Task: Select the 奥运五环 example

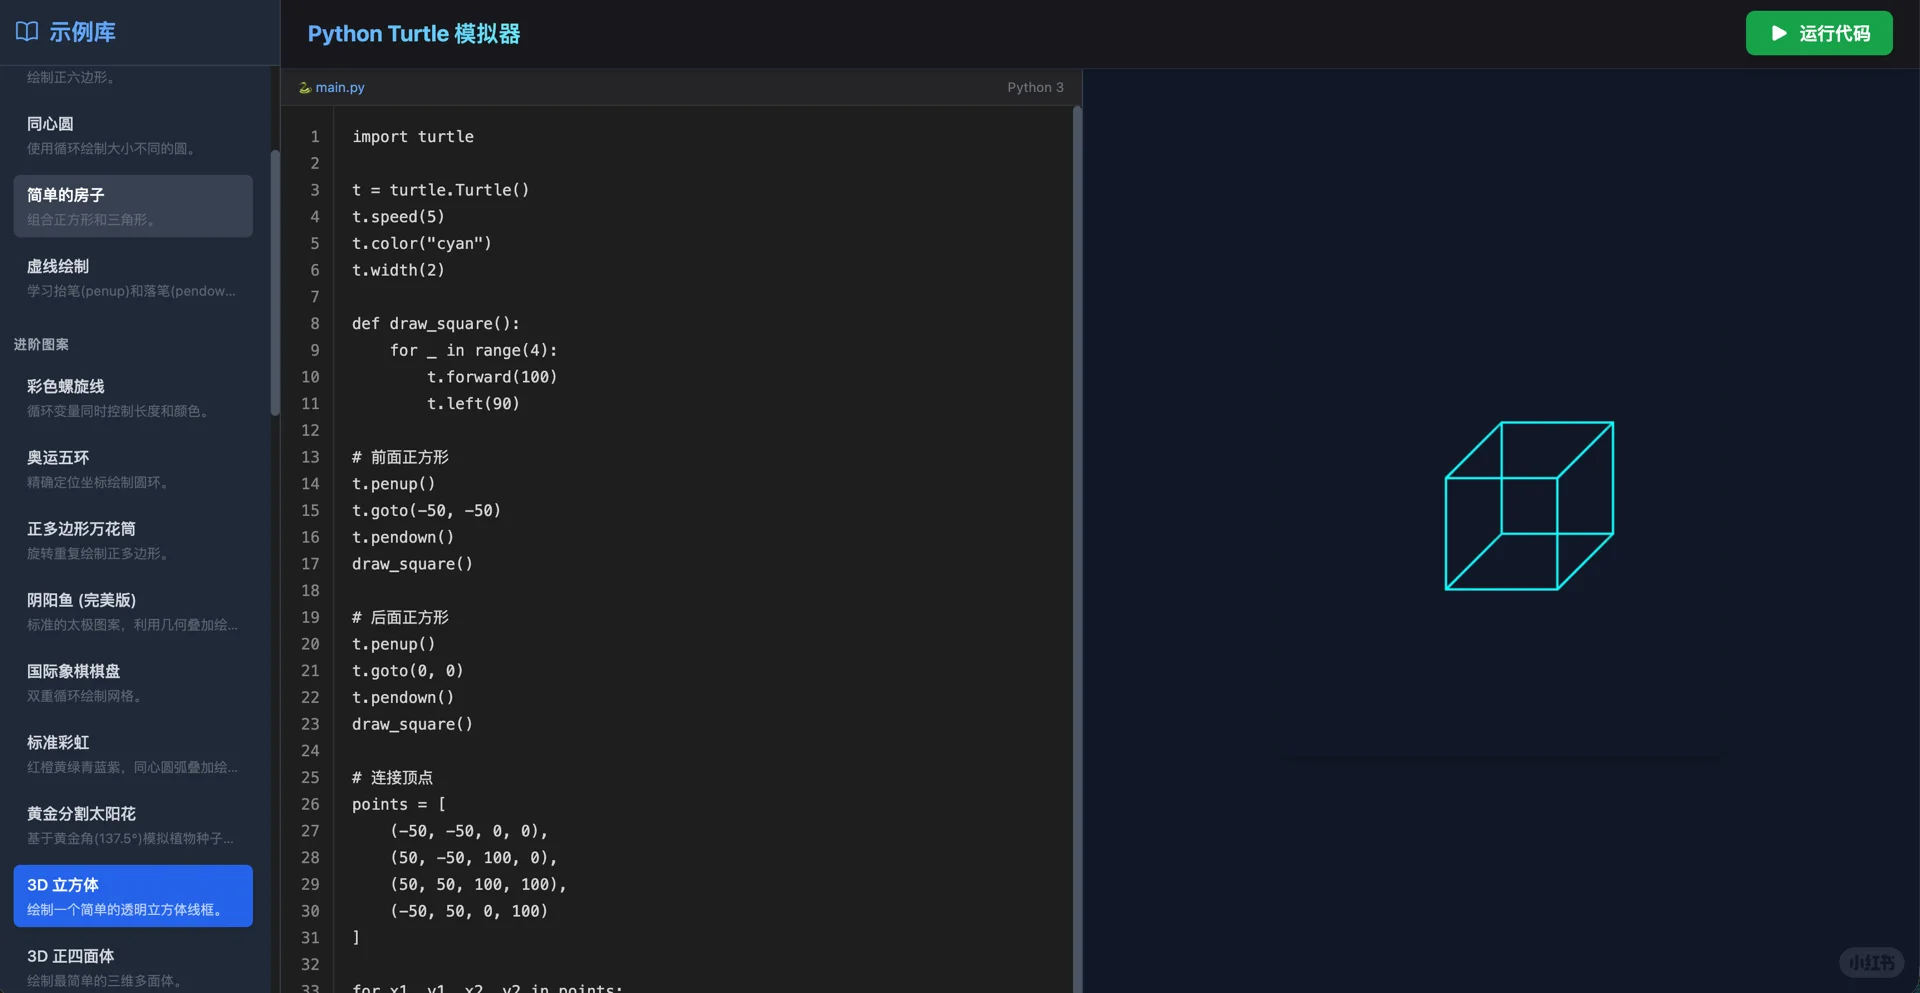Action: click(x=132, y=468)
